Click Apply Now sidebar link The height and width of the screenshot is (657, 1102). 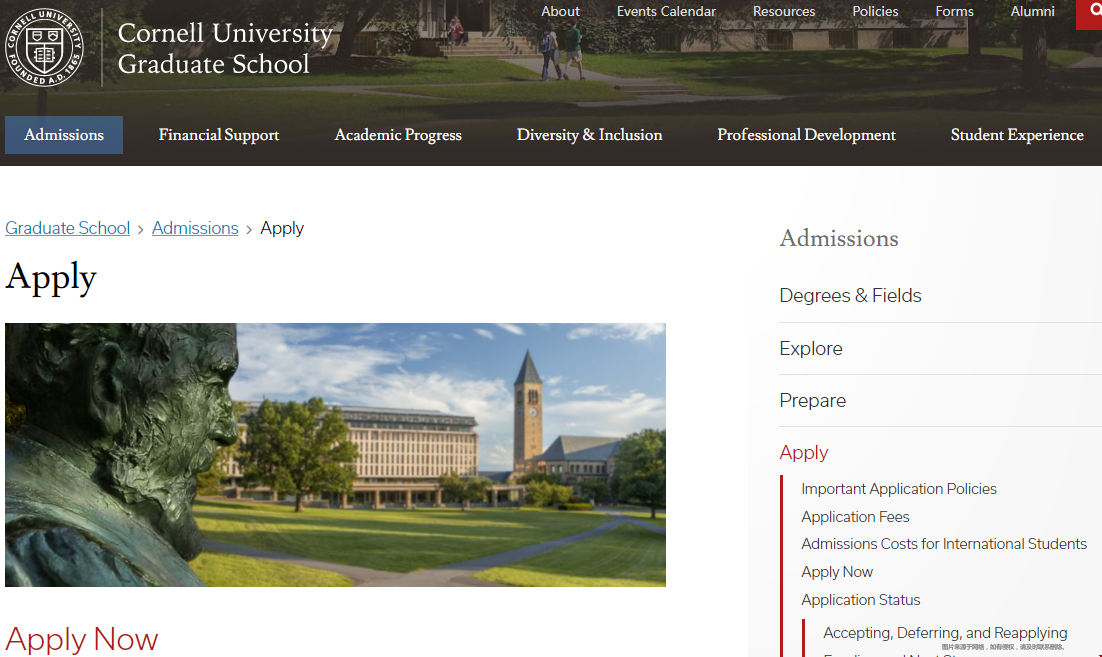tap(837, 572)
